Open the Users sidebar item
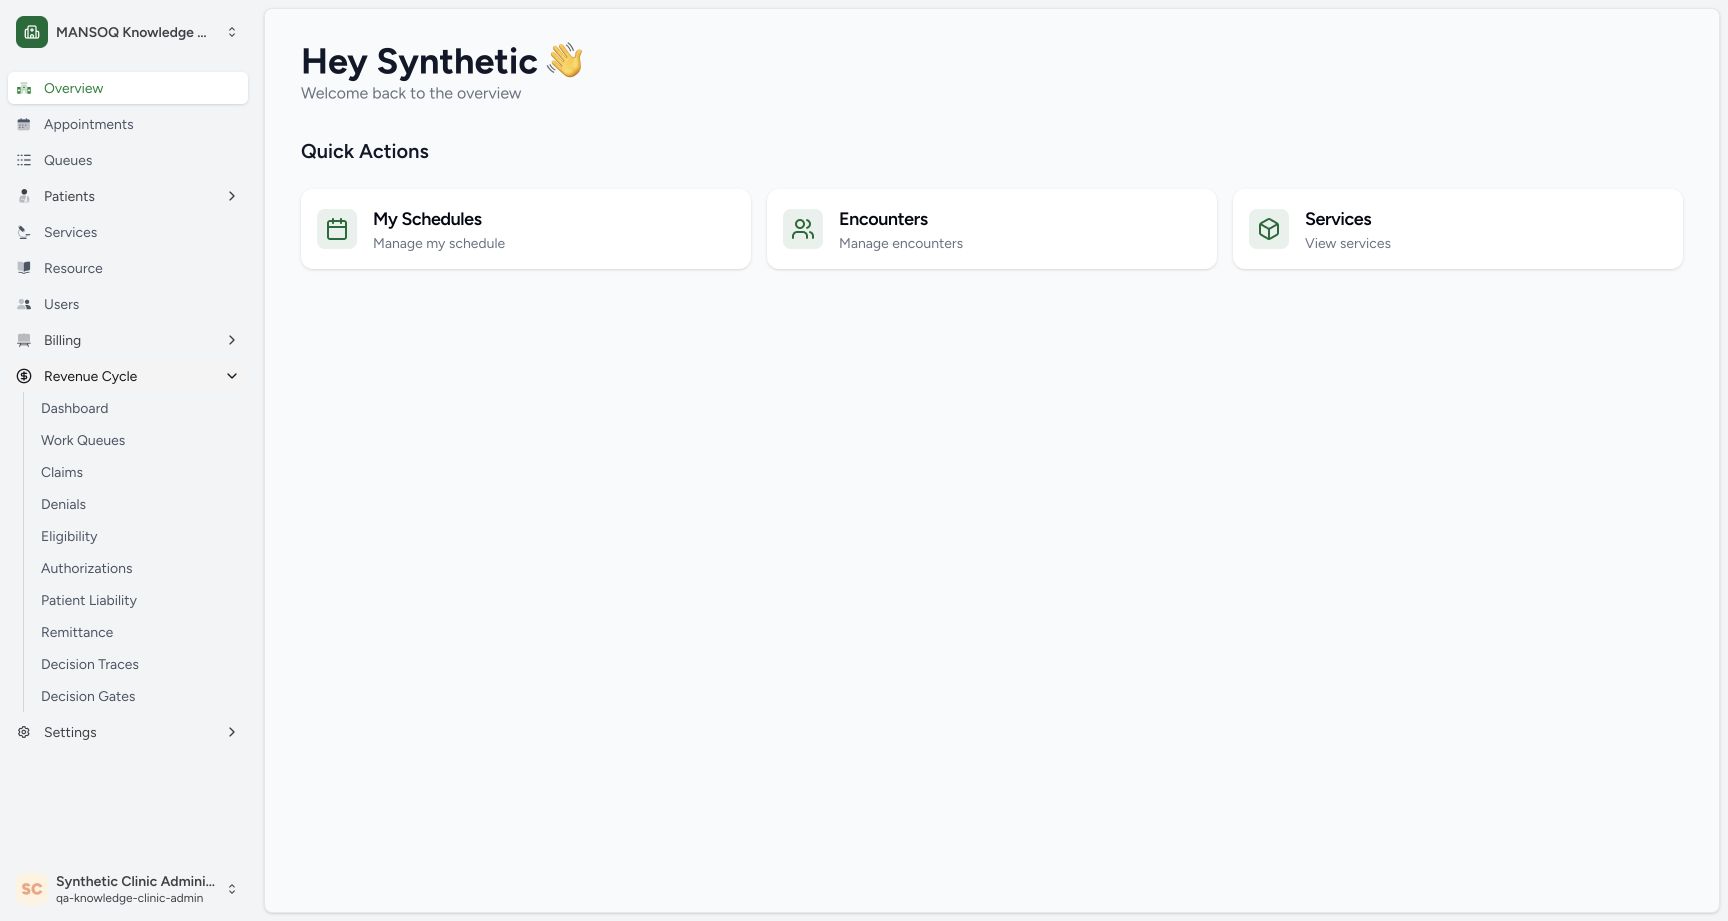Image resolution: width=1728 pixels, height=921 pixels. (128, 304)
